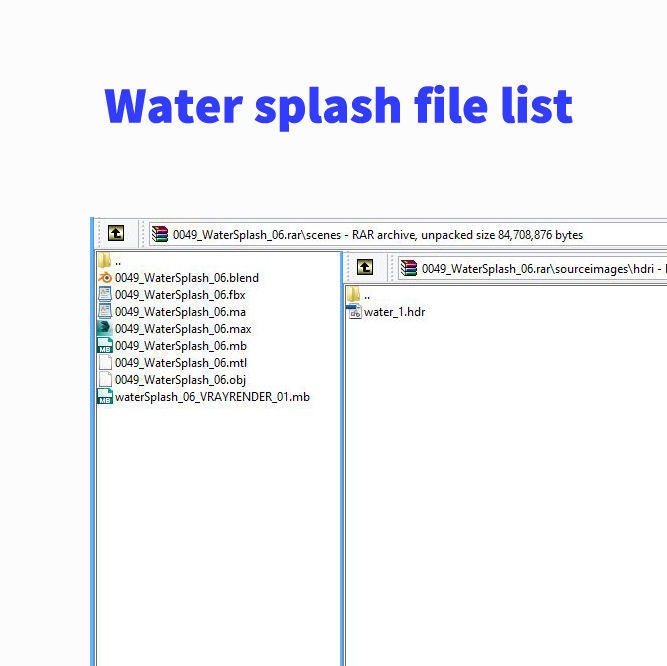Select file 0049_WaterSplash_06.obj

tap(180, 380)
